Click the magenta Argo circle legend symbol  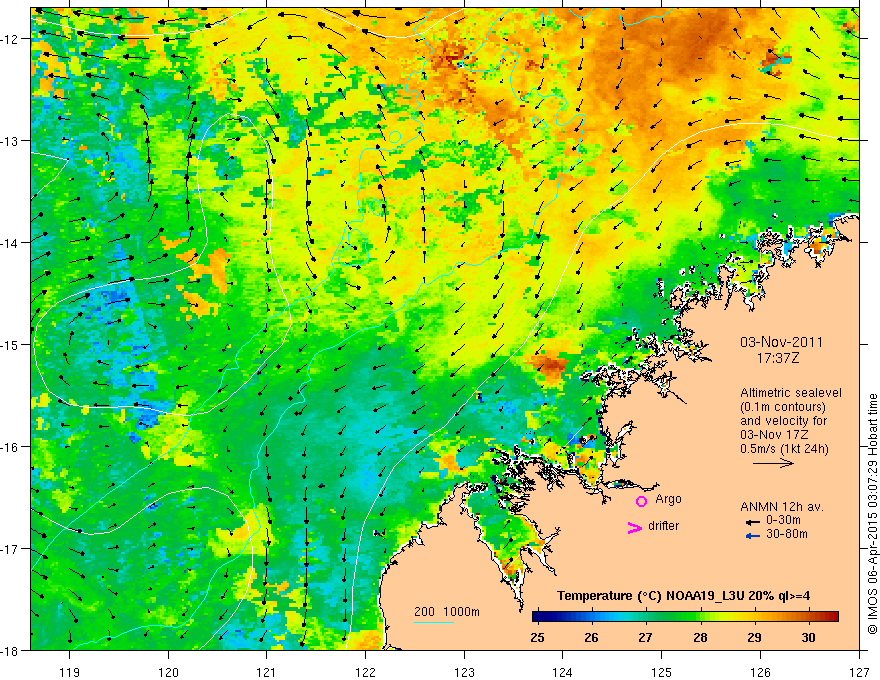(x=641, y=501)
